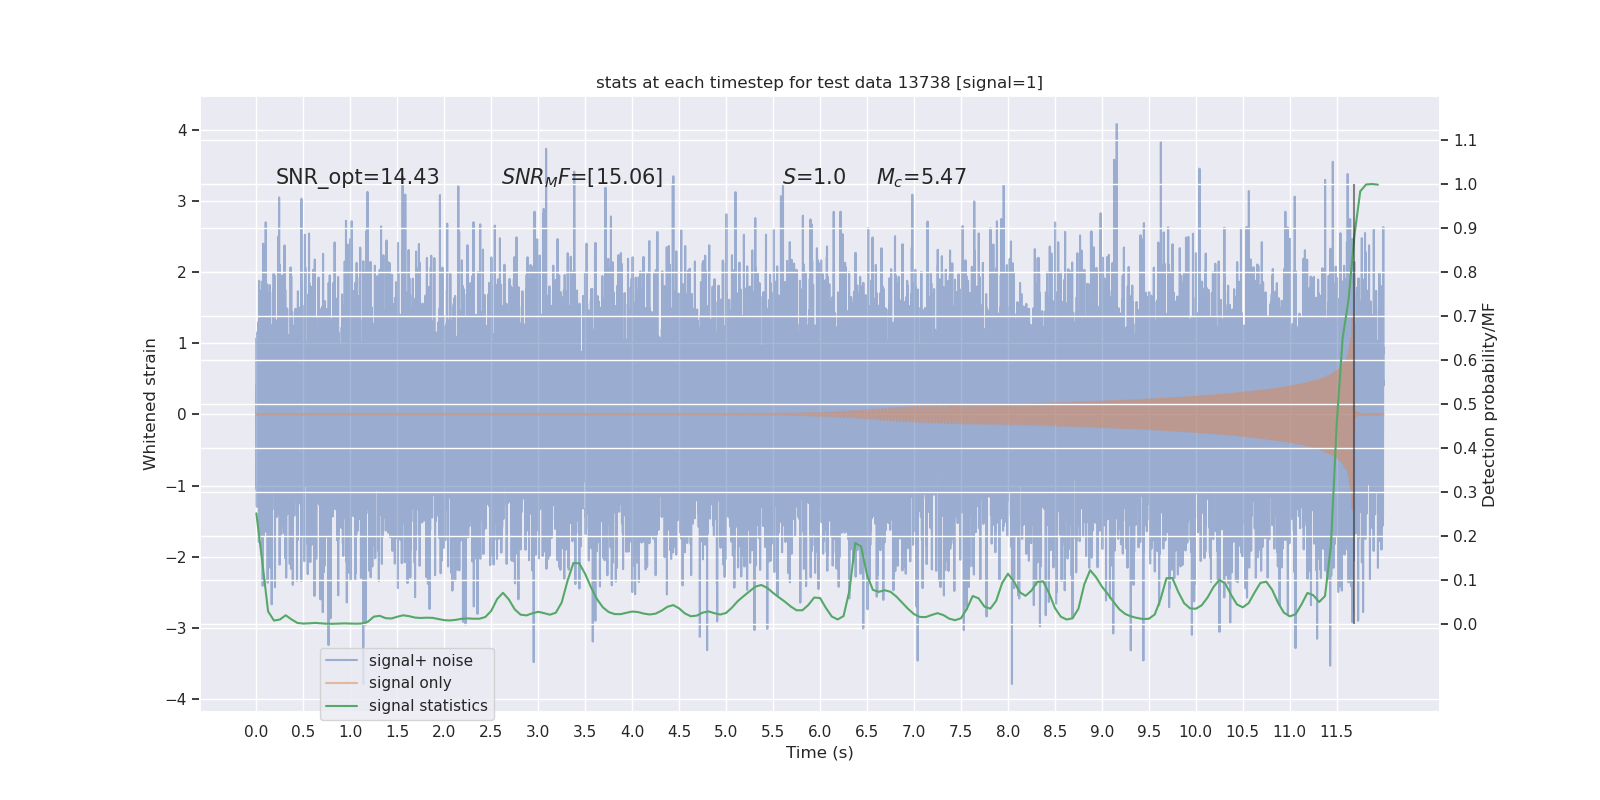Click the SNR_opt=14.43 annotation

coord(357,177)
